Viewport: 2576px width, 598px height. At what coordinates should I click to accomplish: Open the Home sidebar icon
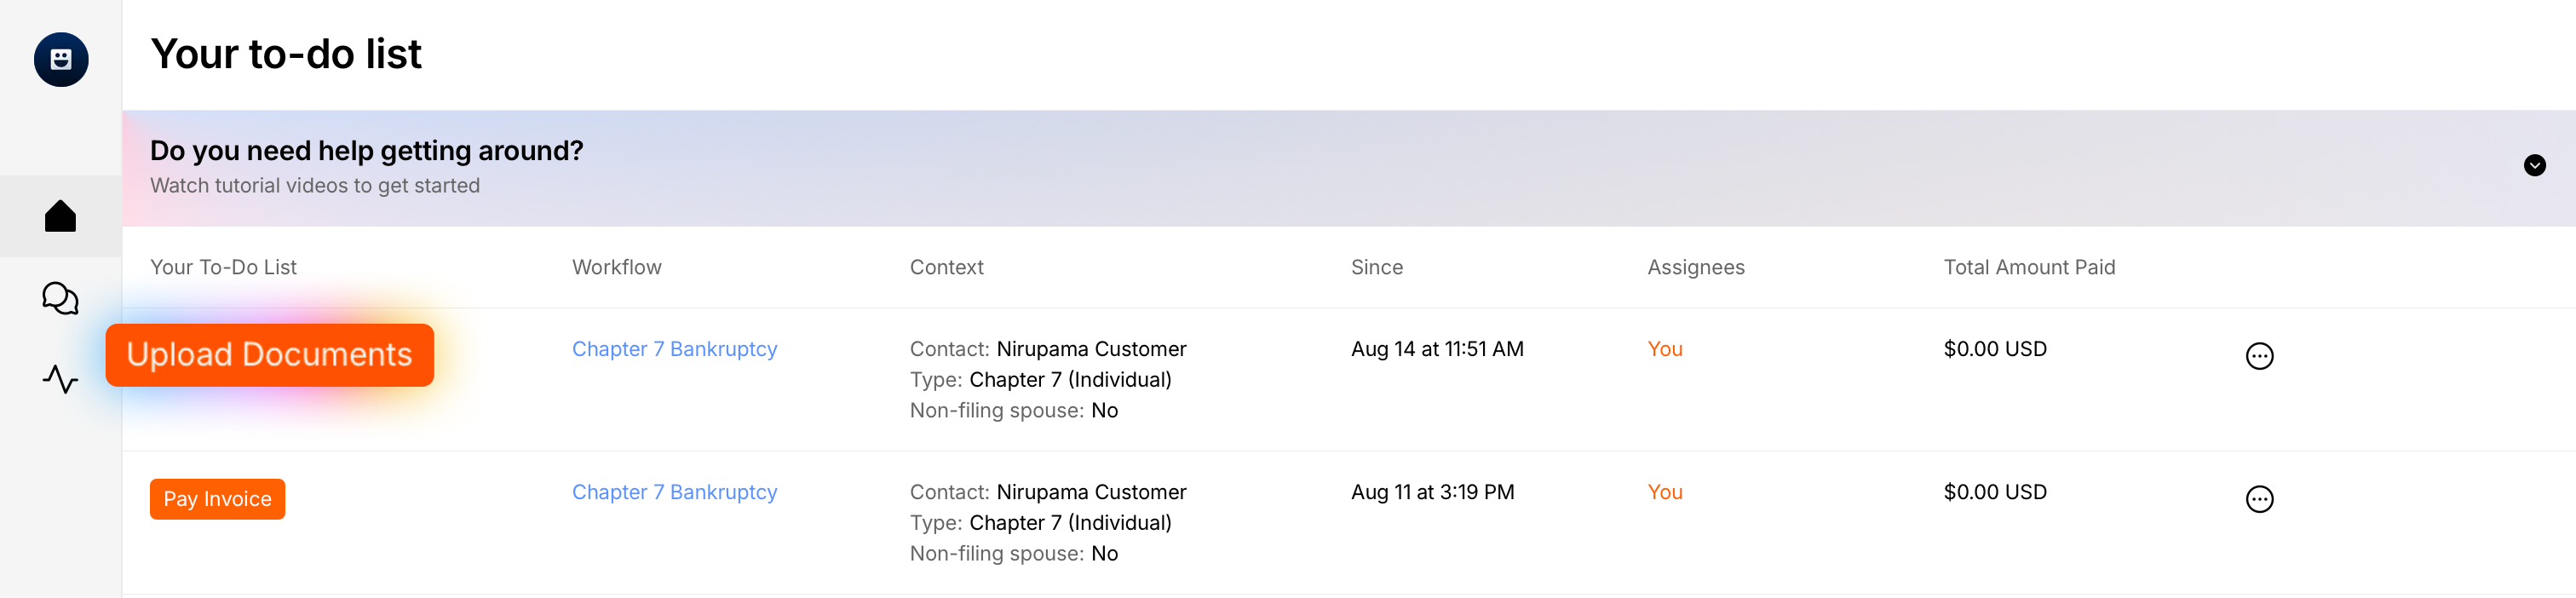61,216
